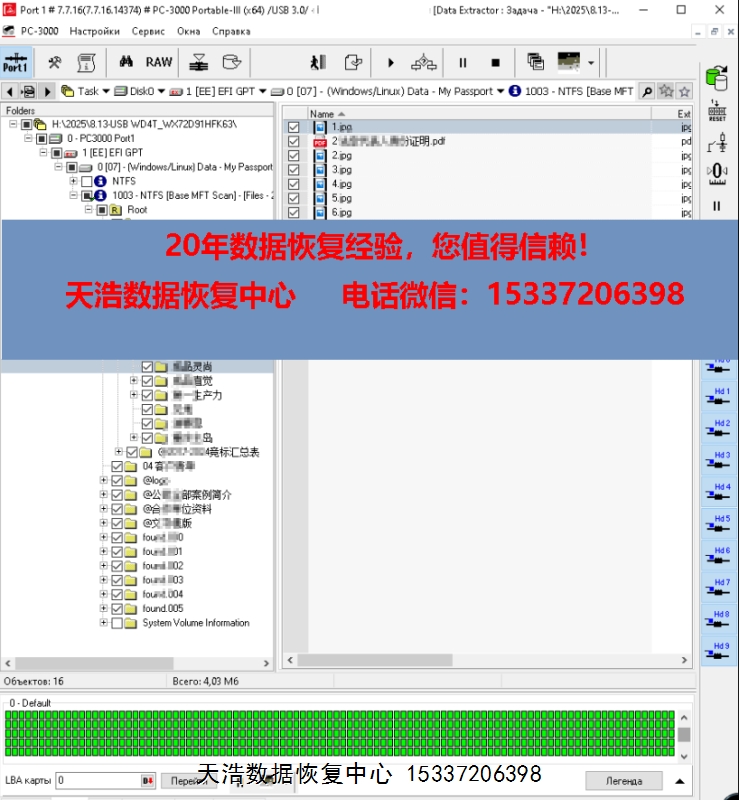Click the Port 1 toolbar icon
The image size is (739, 800).
16,62
